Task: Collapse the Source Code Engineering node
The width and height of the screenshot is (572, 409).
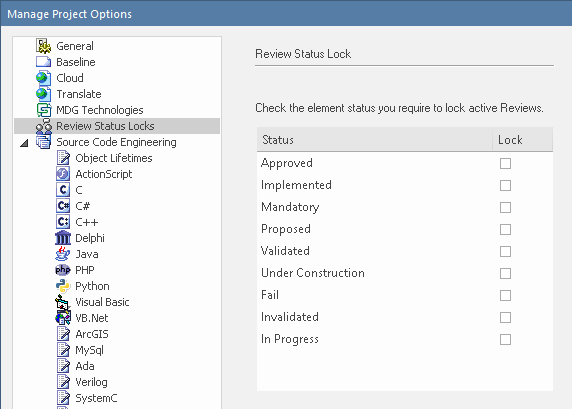Action: tap(24, 143)
